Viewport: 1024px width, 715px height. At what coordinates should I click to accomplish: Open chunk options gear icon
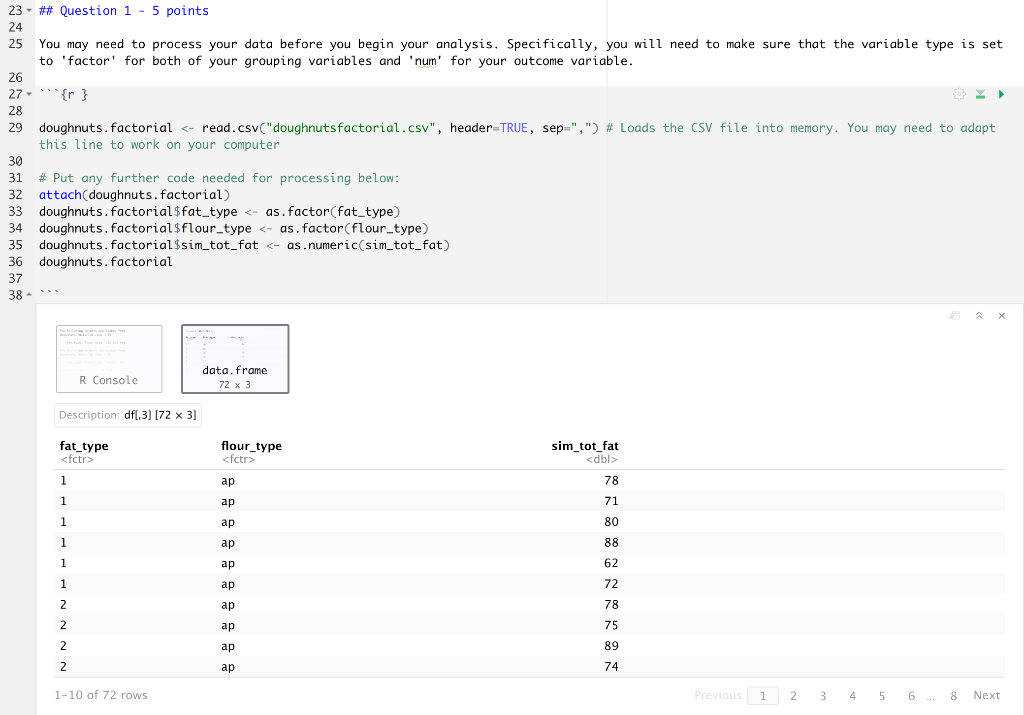tap(959, 95)
